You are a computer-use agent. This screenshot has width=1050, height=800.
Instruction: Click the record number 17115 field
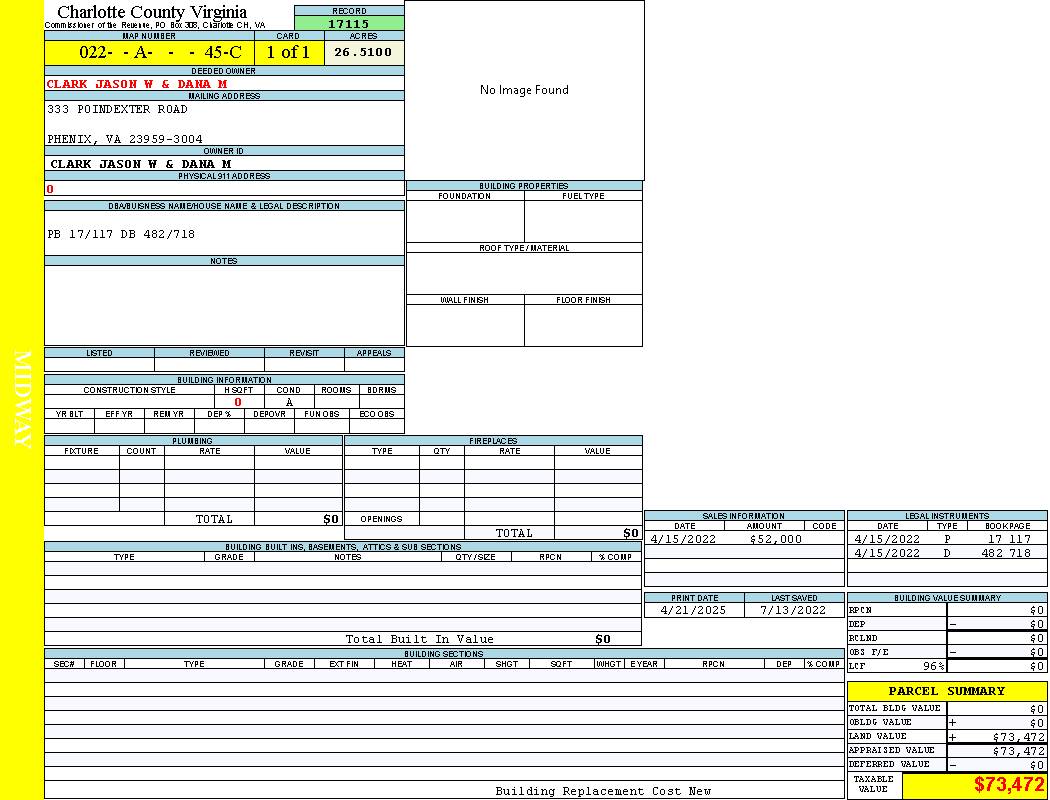point(349,23)
